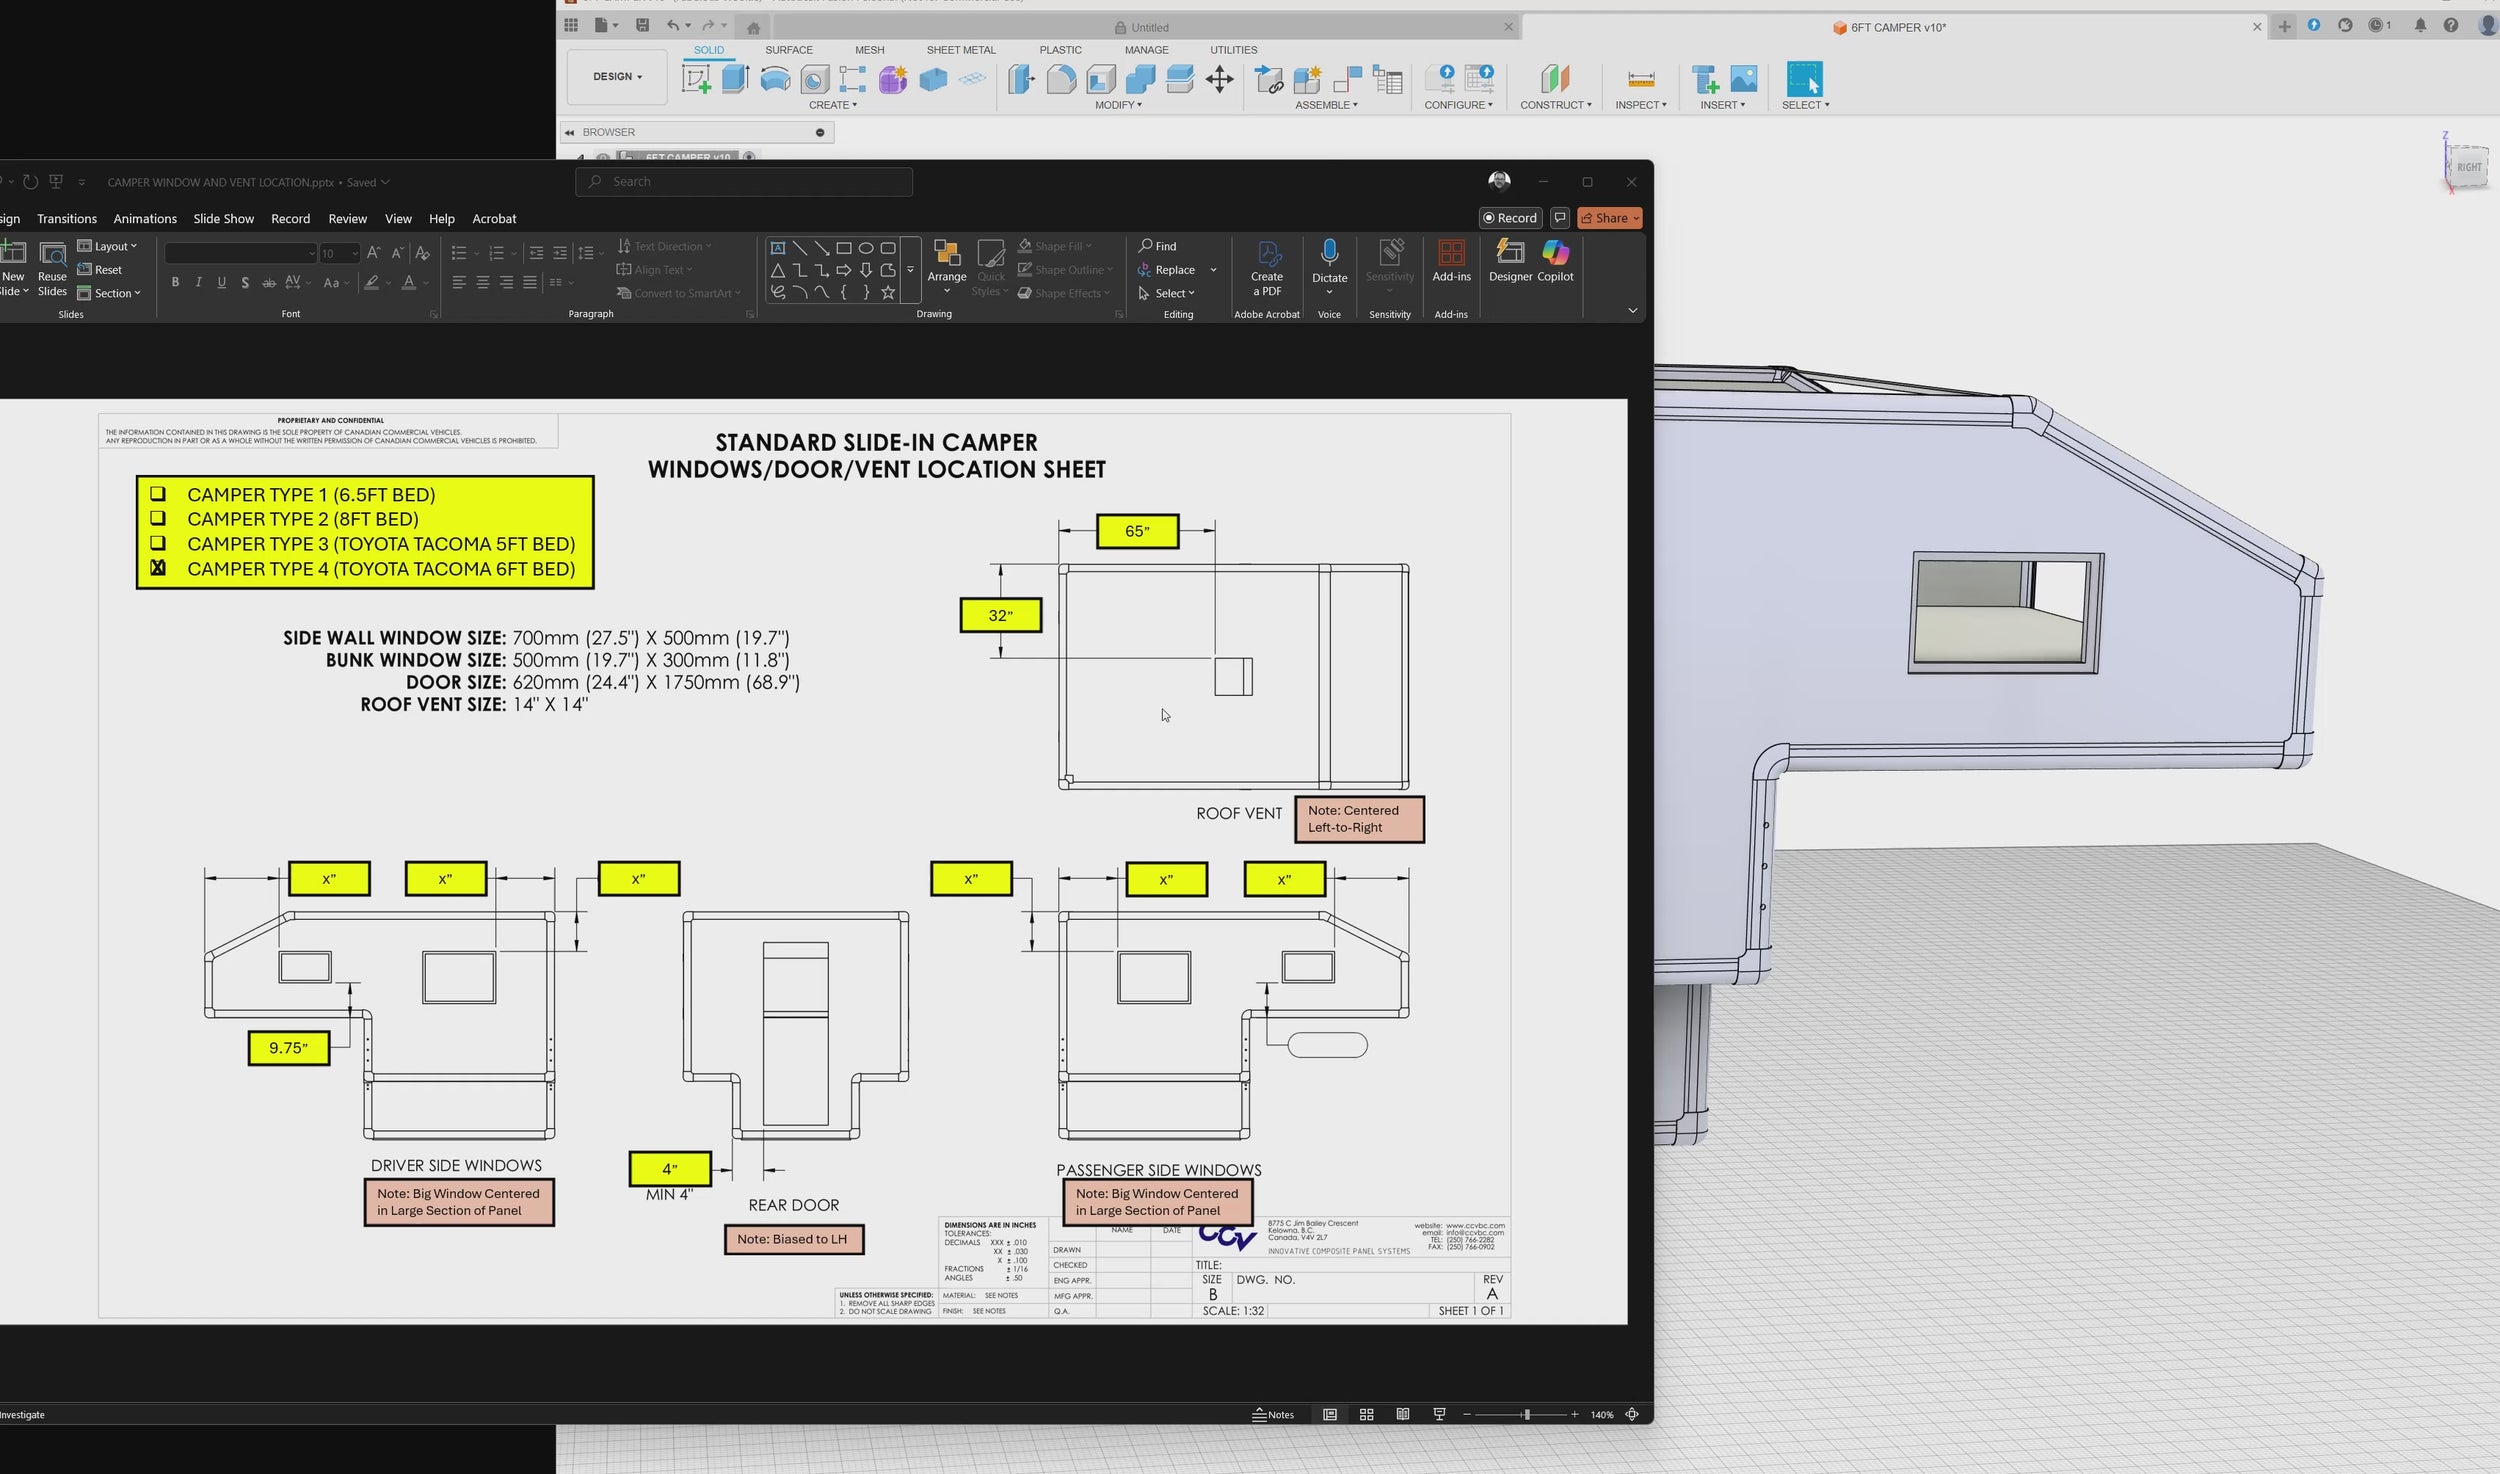Open the Slide Show ribbon tab
Screen dimensions: 2500x1474
pos(223,219)
